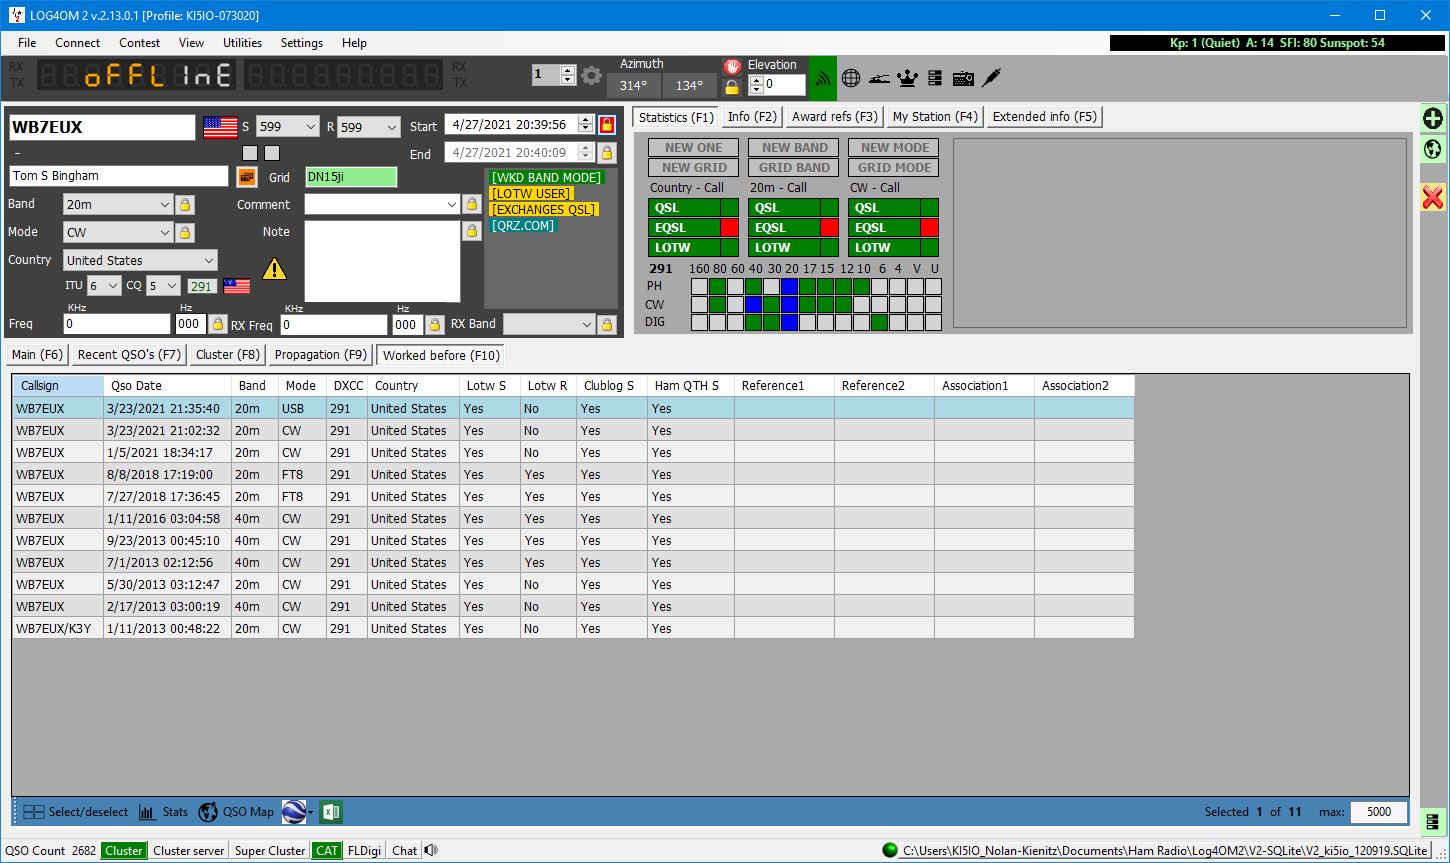The width and height of the screenshot is (1450, 863).
Task: Open the File menu
Action: [27, 43]
